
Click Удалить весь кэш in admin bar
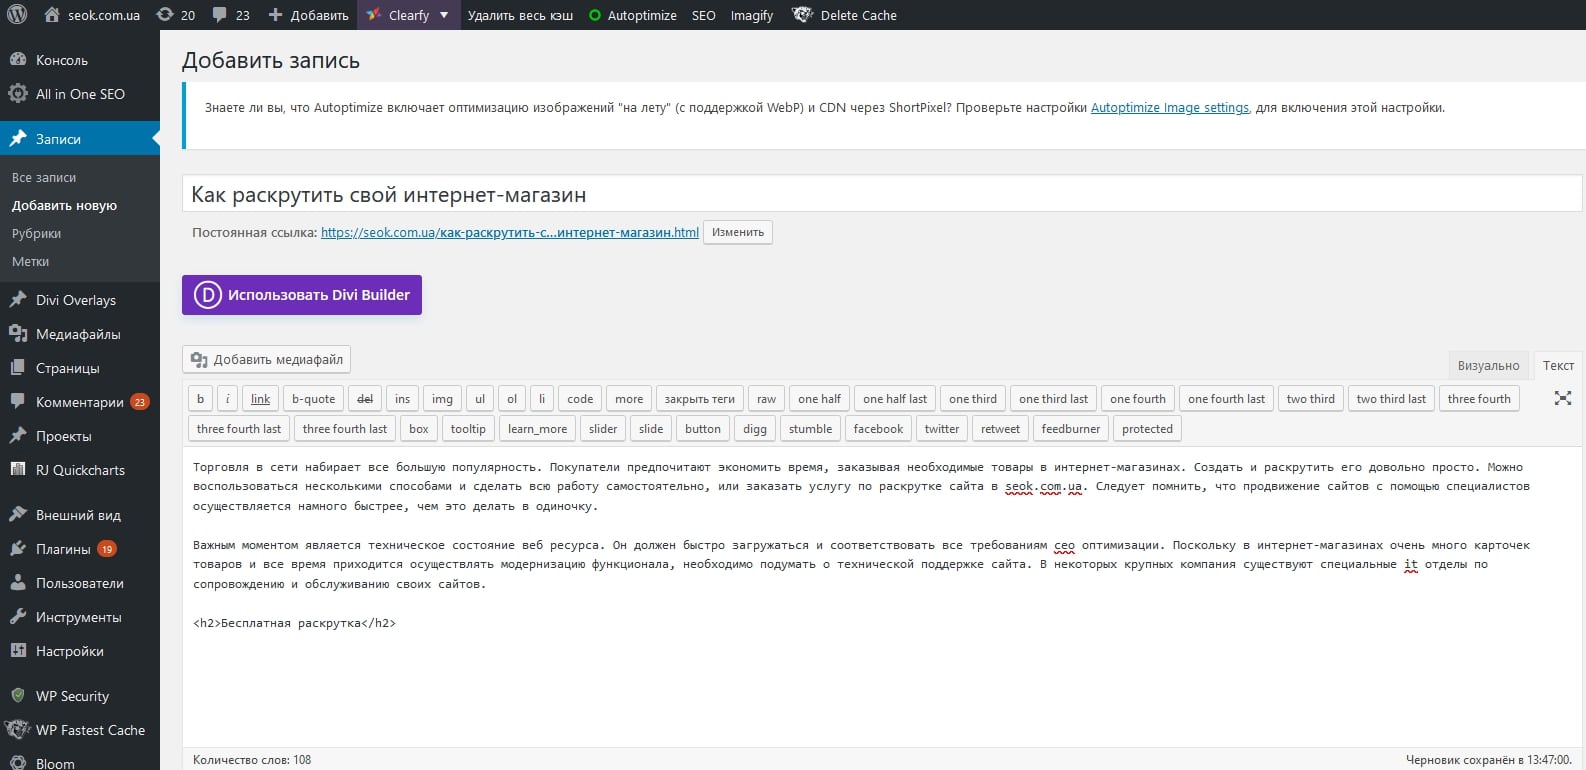click(520, 15)
